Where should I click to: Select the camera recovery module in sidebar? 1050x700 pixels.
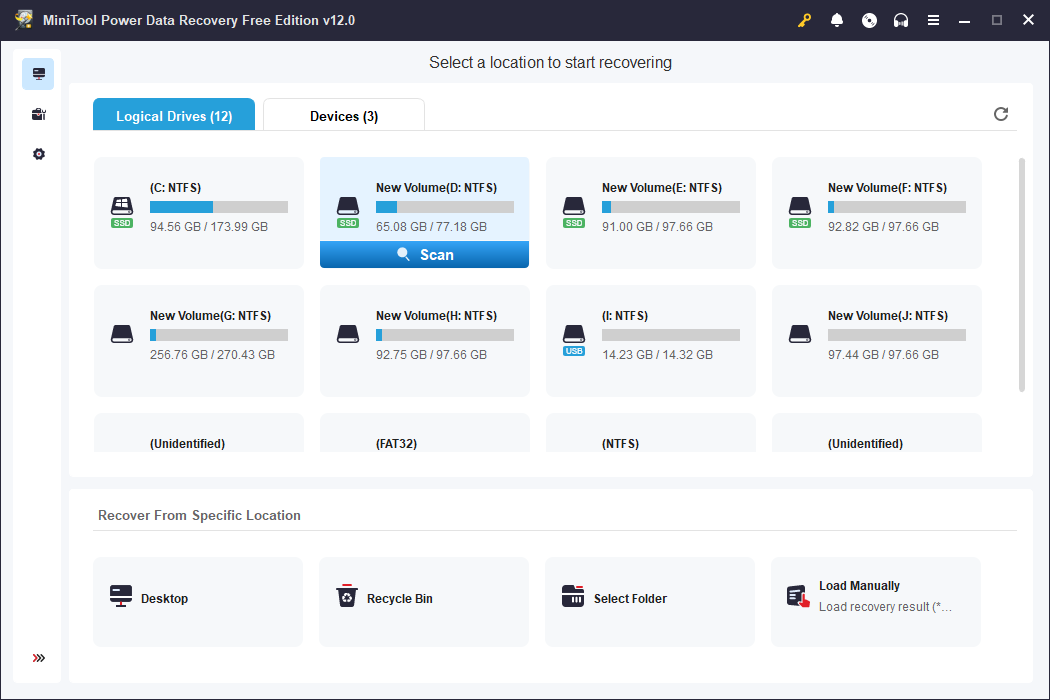pos(37,113)
